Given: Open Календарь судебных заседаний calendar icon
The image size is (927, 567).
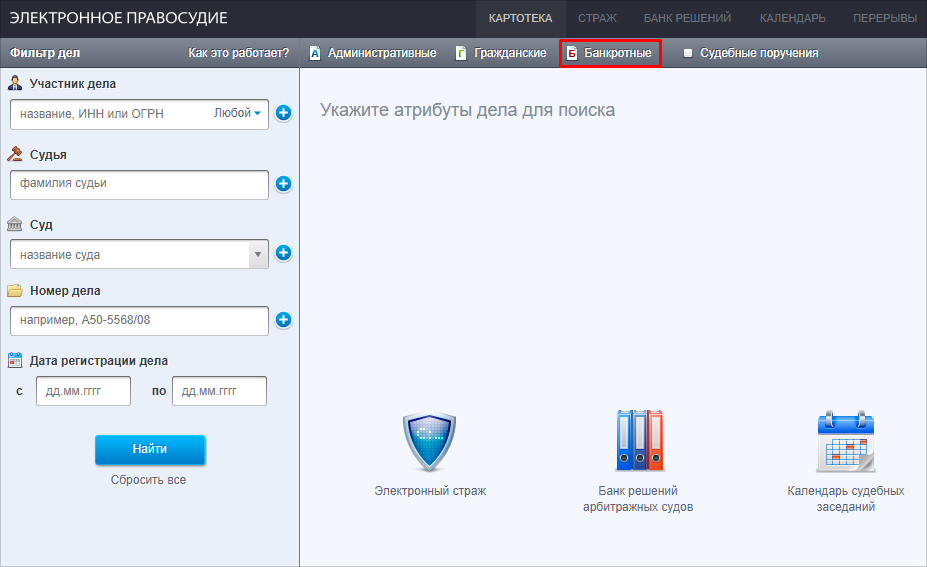Looking at the screenshot, I should click(x=845, y=441).
